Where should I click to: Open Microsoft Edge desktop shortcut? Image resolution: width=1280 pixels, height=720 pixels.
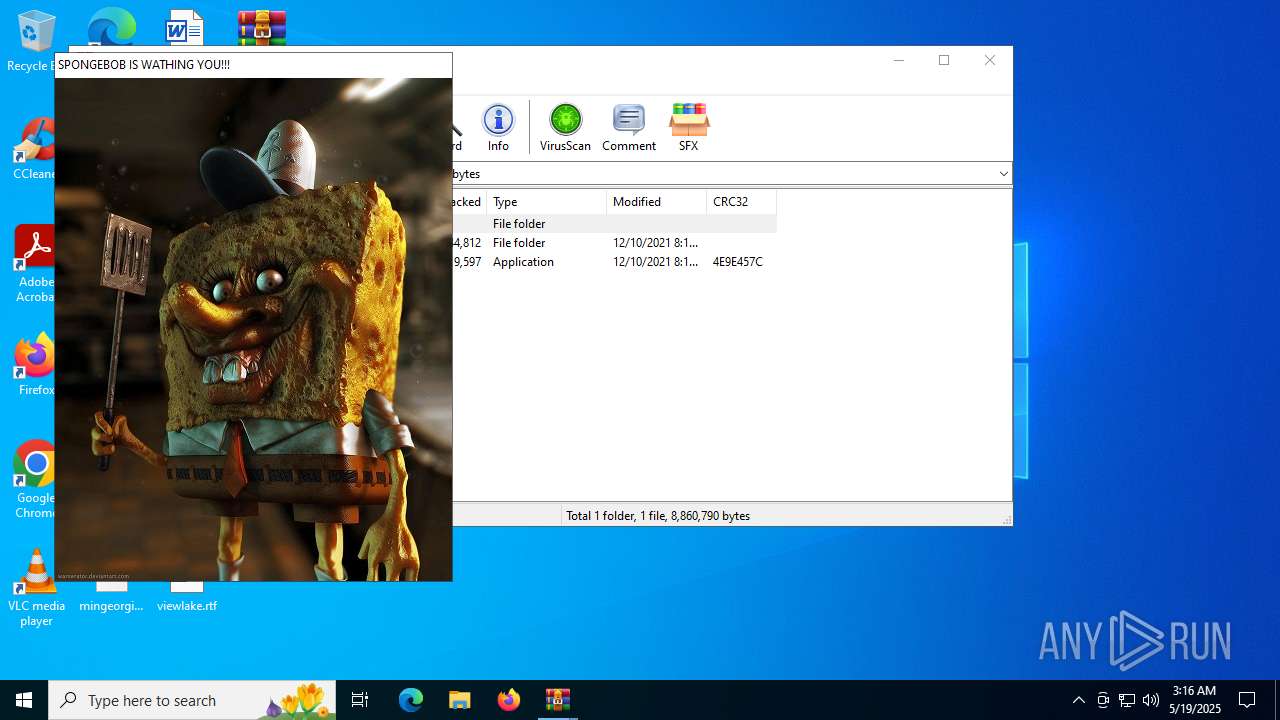click(111, 28)
